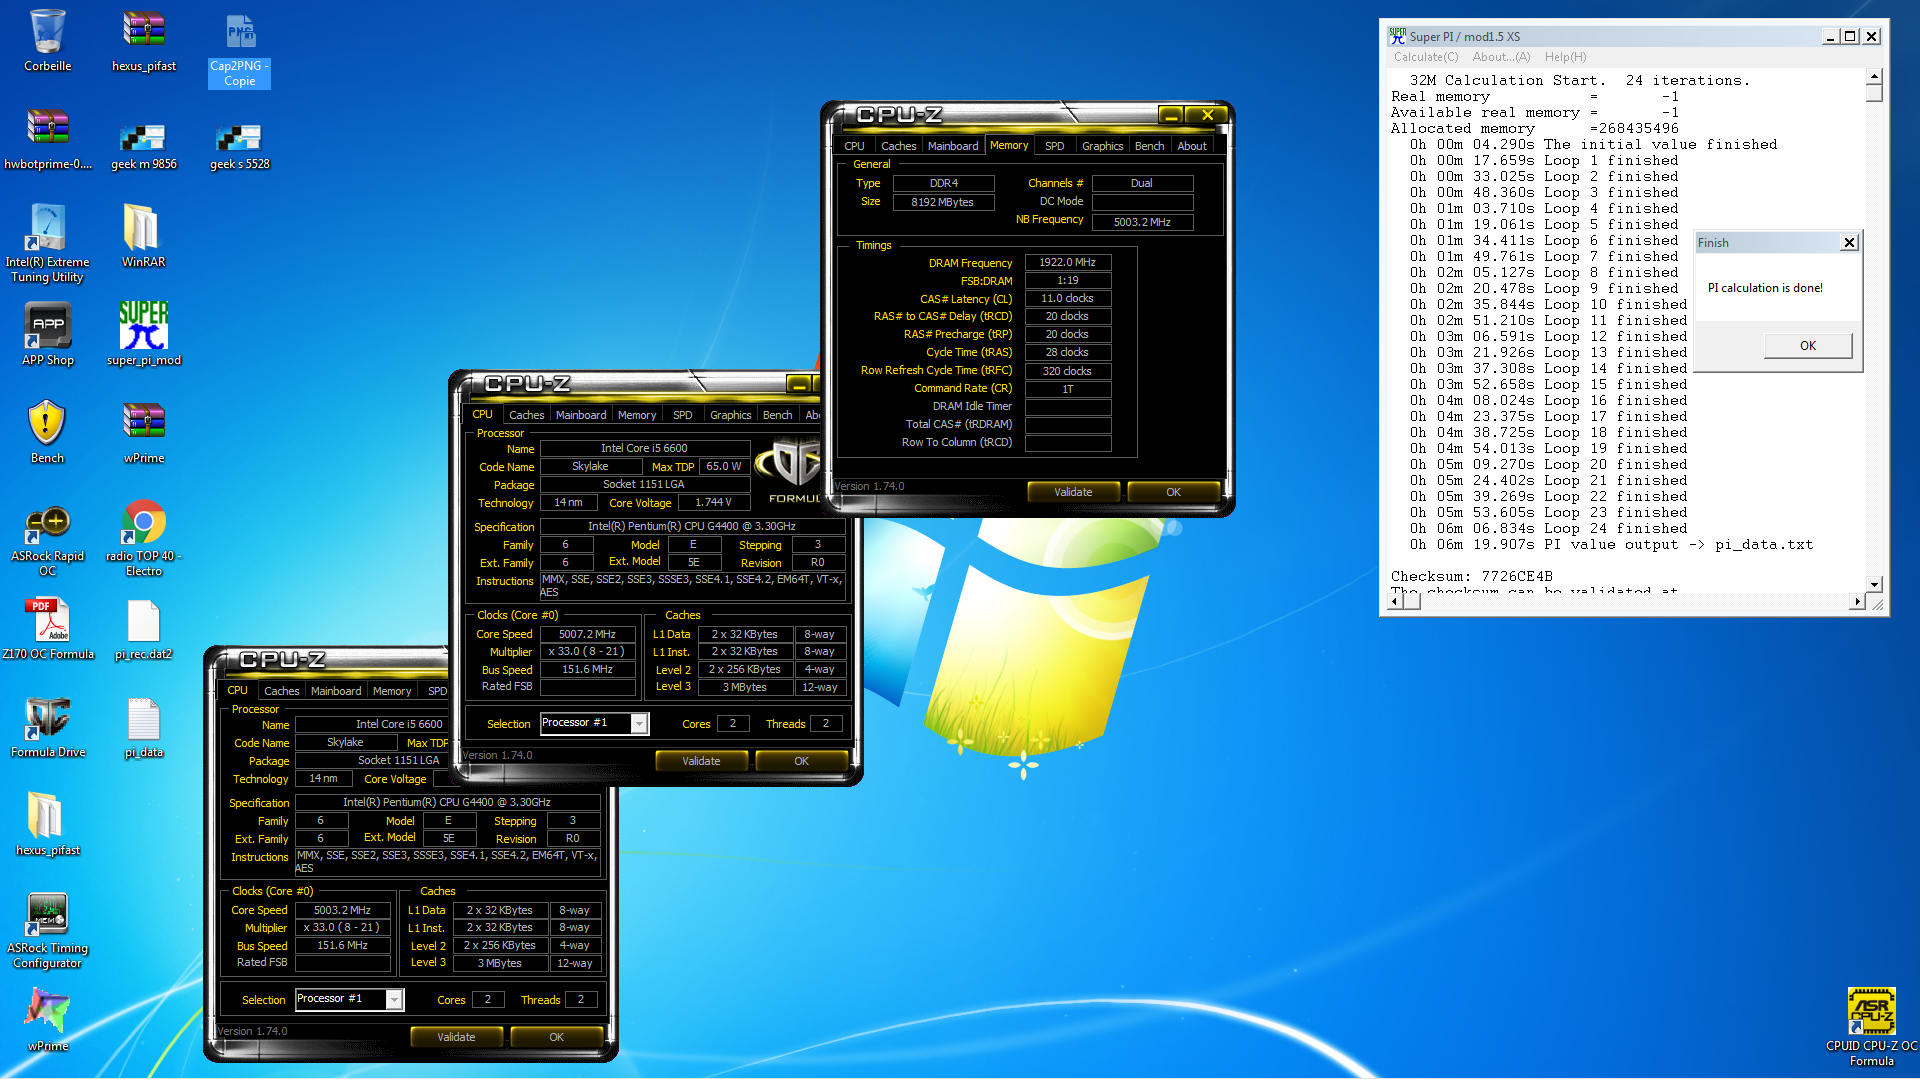Viewport: 1920px width, 1080px height.
Task: Open Processor #1 dropdown in bottom-left CPU-Z window
Action: coord(394,999)
